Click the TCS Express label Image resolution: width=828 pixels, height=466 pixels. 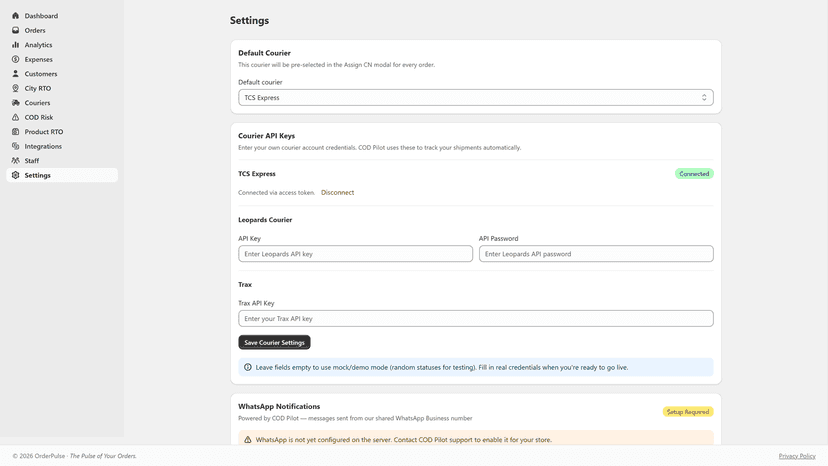coord(257,174)
